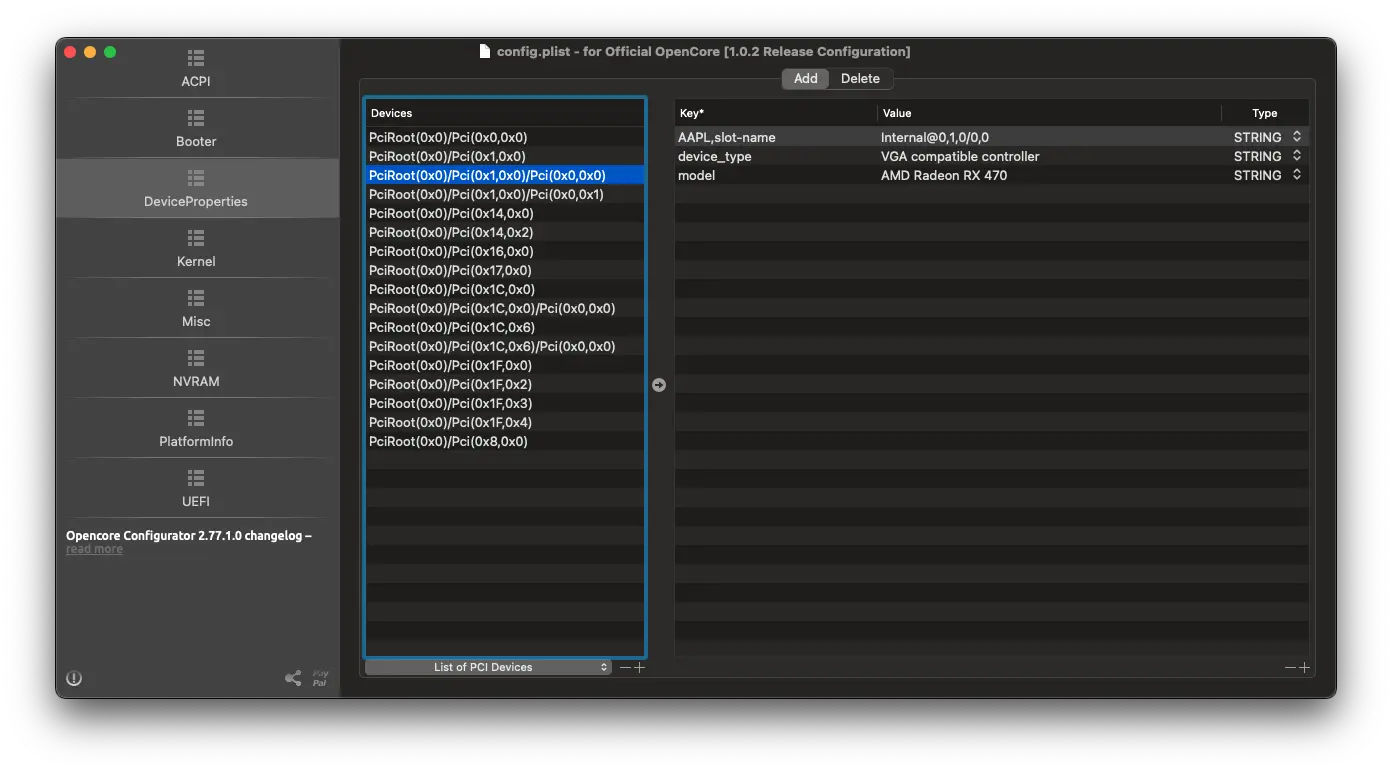Switch to the Delete tab

pyautogui.click(x=860, y=79)
